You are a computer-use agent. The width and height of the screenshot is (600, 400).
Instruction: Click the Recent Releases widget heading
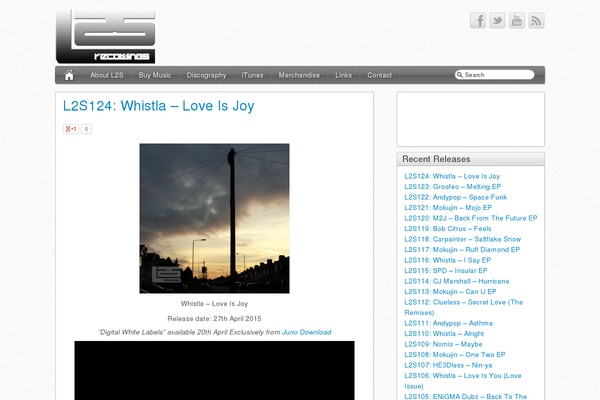[x=436, y=159]
